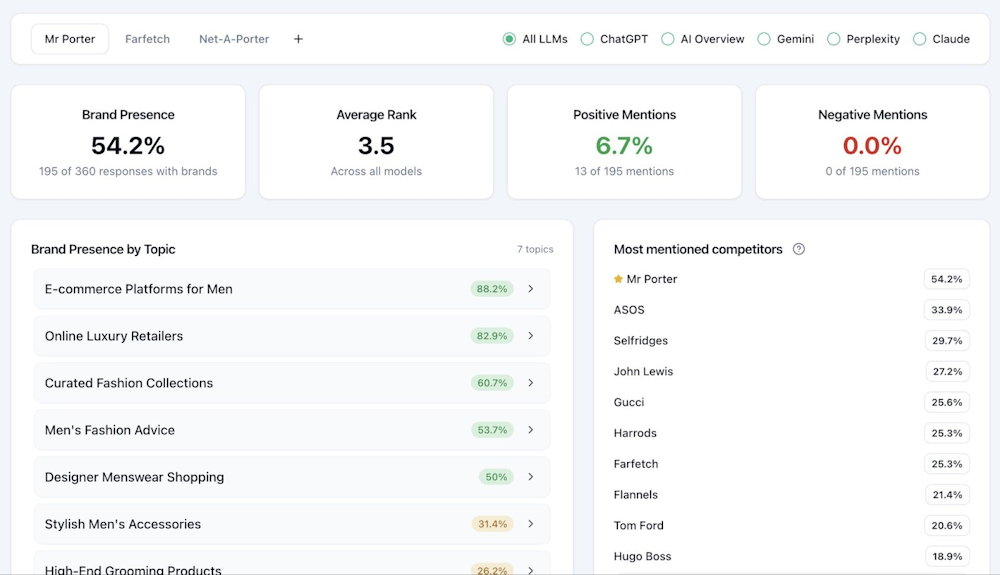The height and width of the screenshot is (575, 1000).
Task: Expand the E-commerce Platforms for Men chevron
Action: tap(531, 289)
